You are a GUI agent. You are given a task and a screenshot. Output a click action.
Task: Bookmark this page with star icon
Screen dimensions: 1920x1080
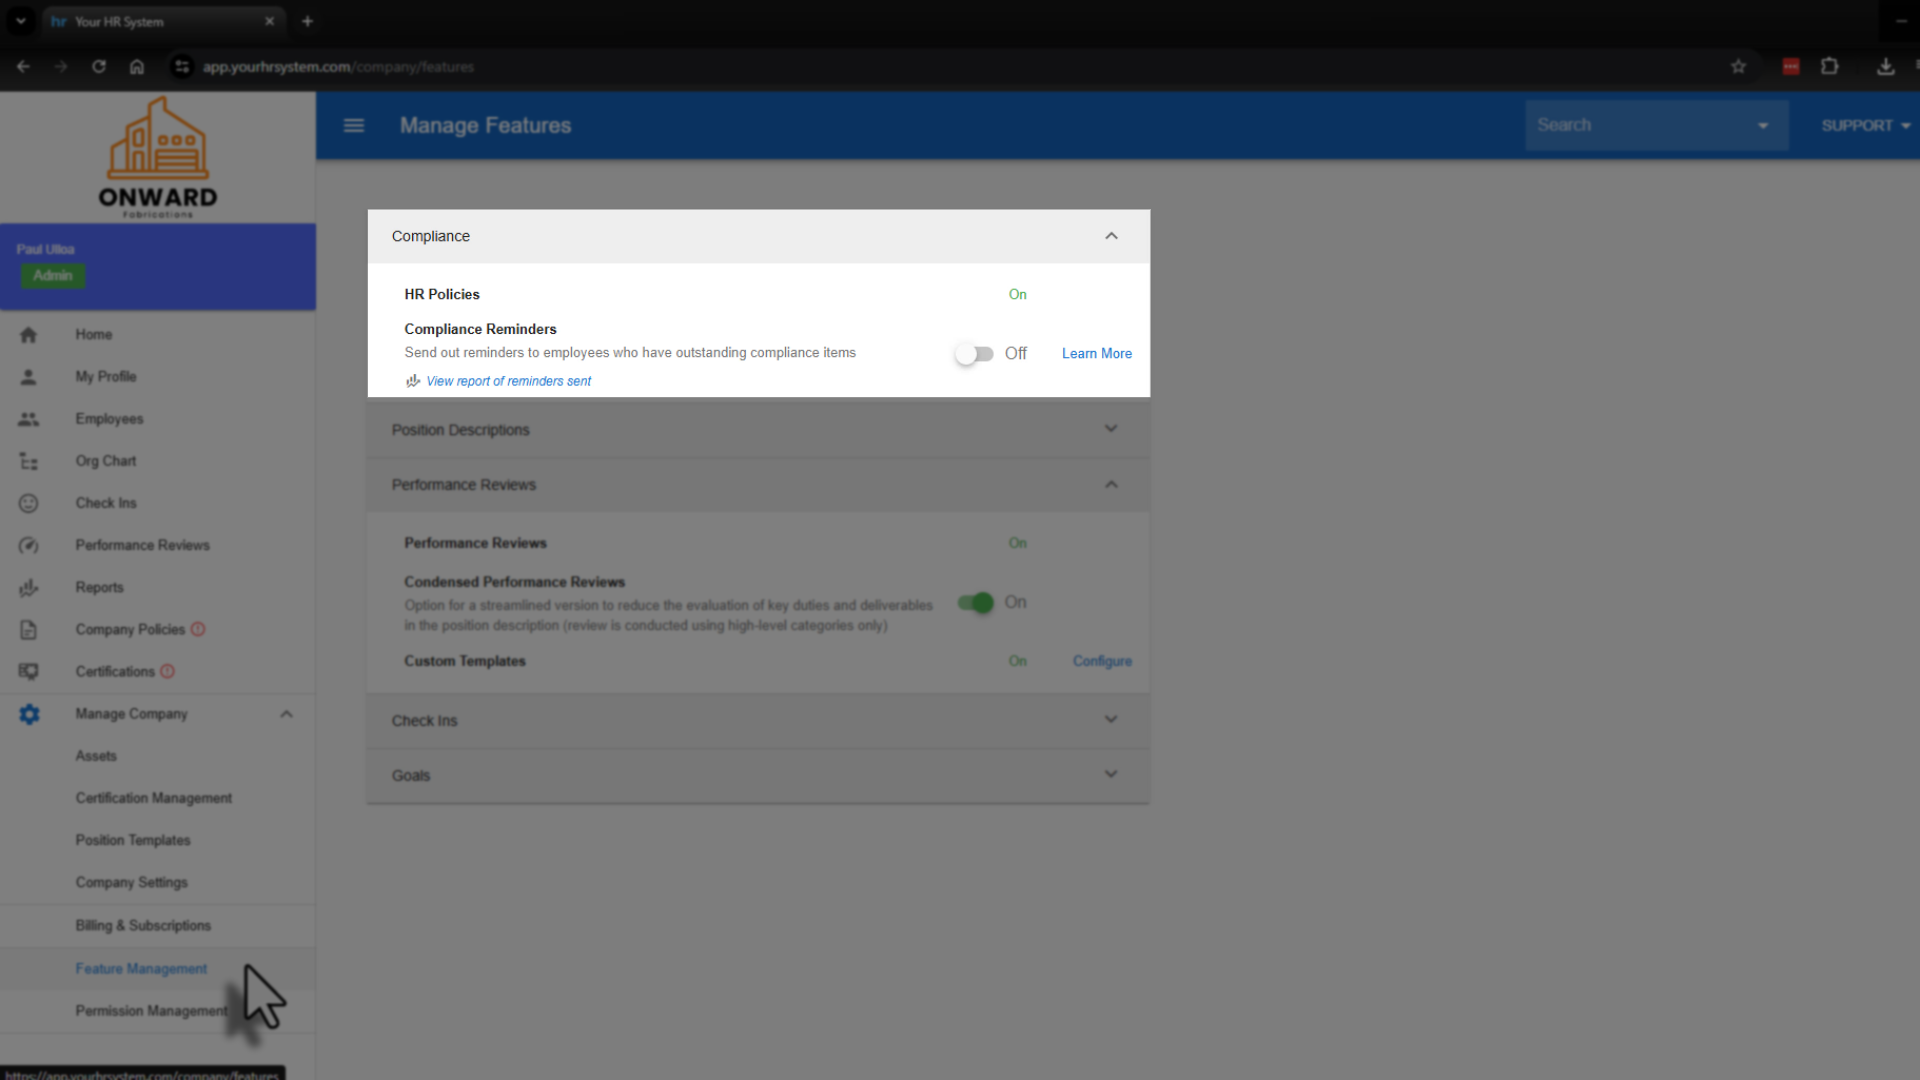(1738, 67)
